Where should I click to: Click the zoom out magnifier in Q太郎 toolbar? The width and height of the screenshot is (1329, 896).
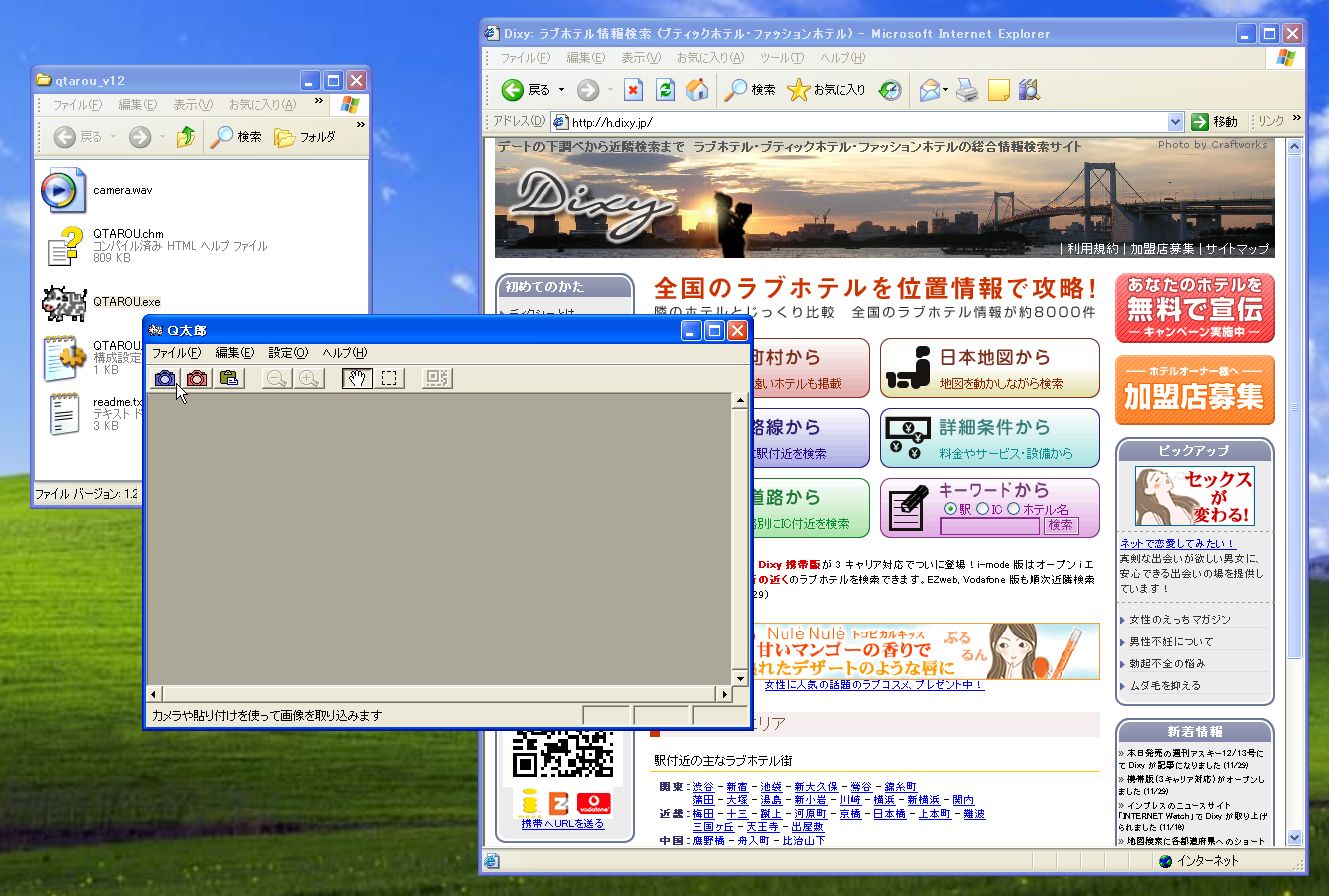(277, 378)
